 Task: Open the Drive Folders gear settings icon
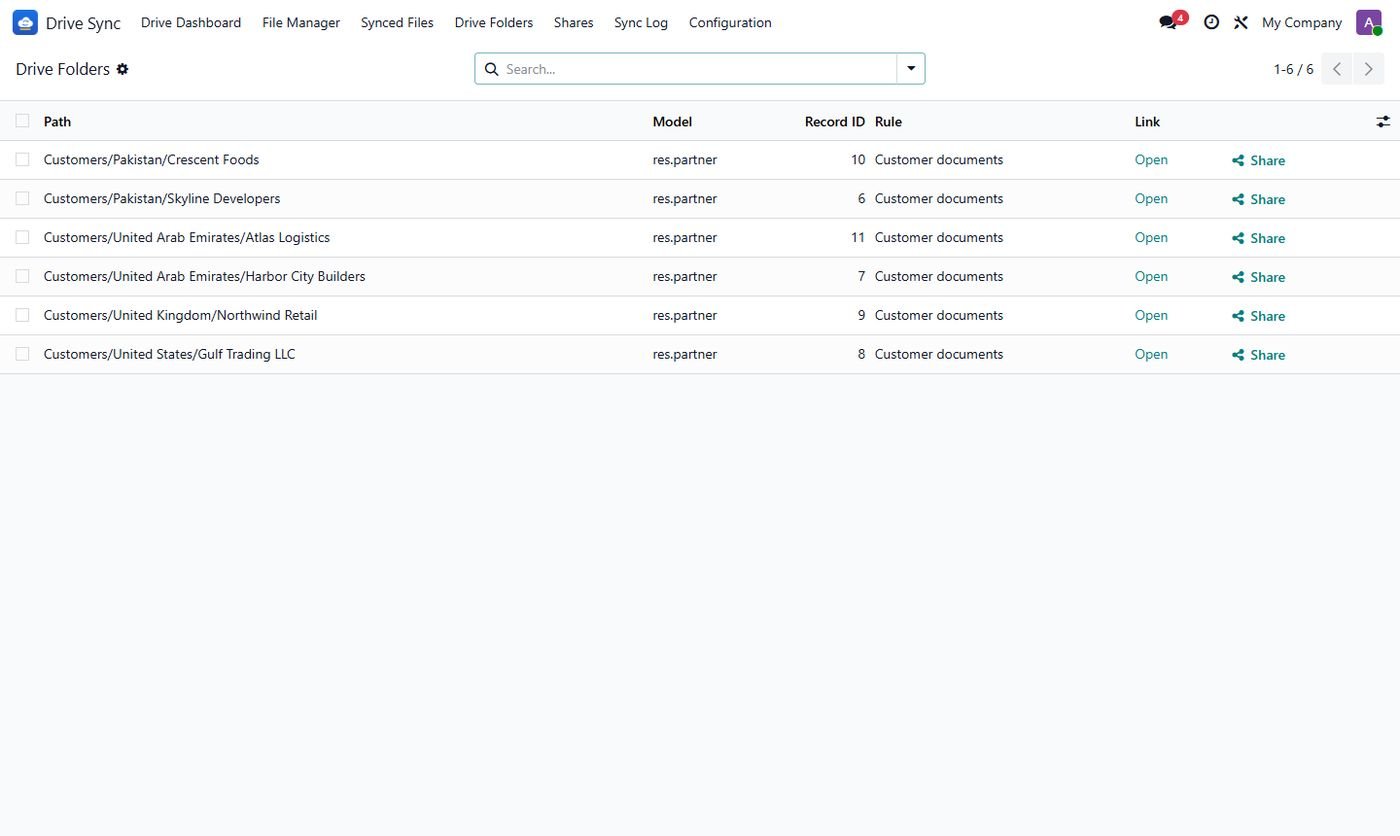(x=123, y=69)
